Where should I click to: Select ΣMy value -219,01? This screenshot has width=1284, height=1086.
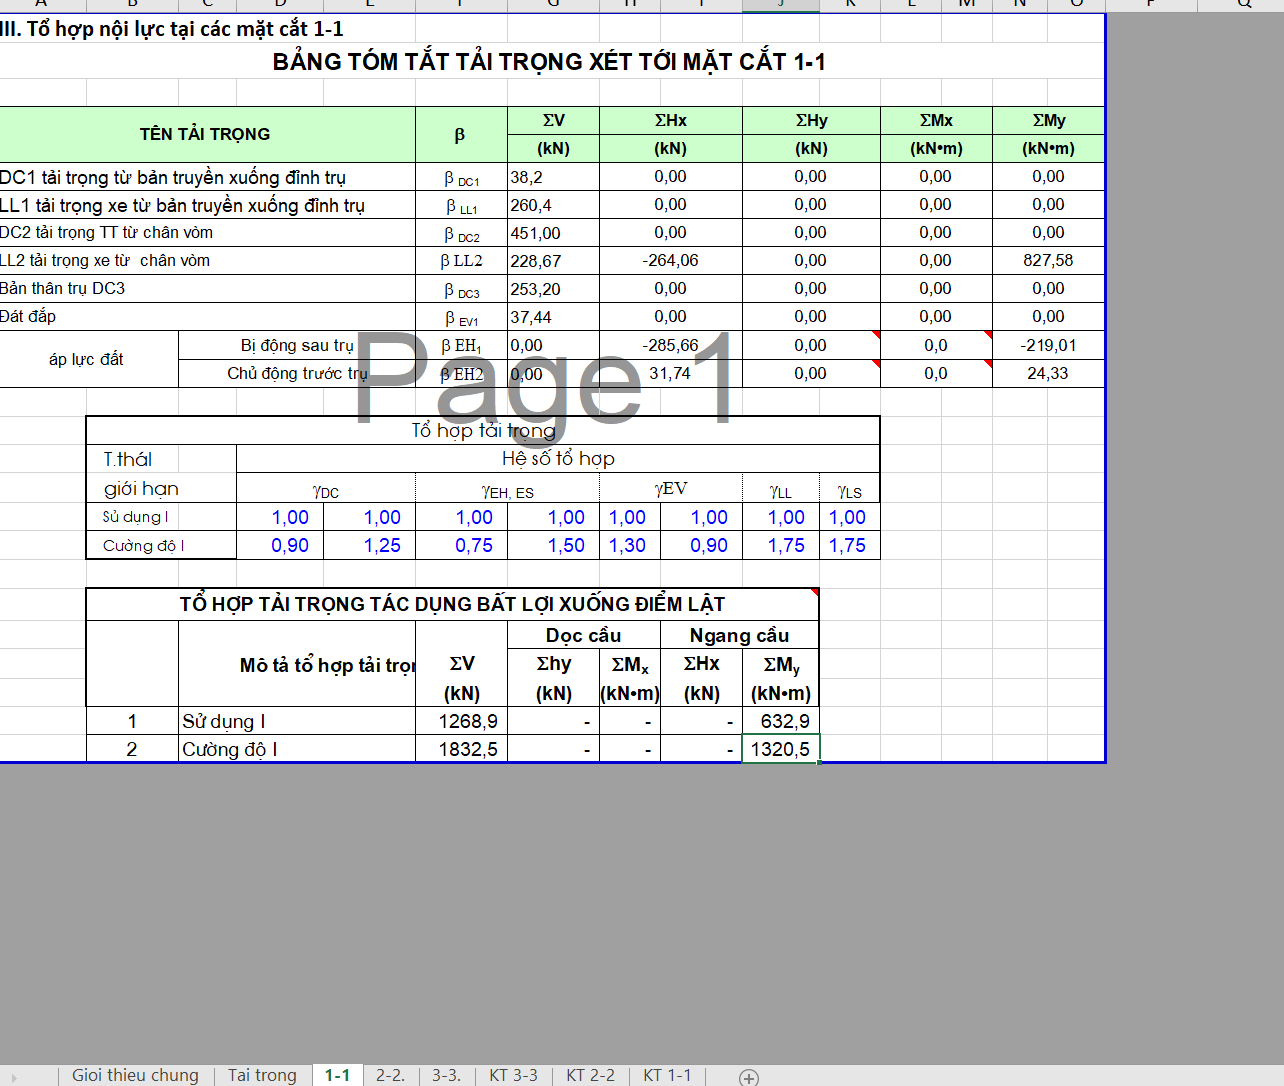[1048, 345]
